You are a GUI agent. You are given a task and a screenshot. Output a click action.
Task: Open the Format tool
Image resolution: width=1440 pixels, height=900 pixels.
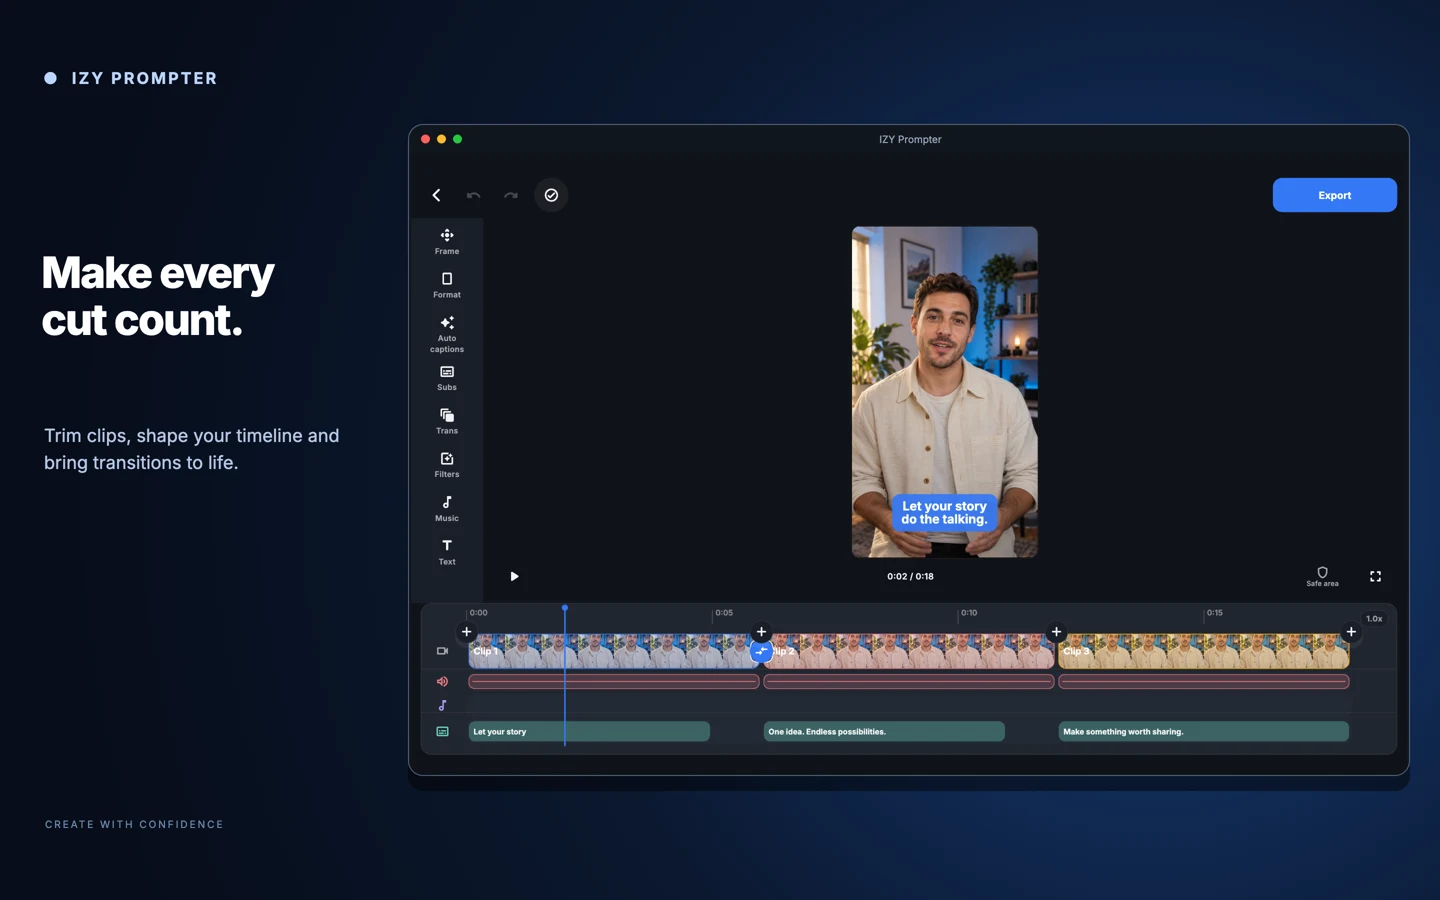[x=447, y=285]
